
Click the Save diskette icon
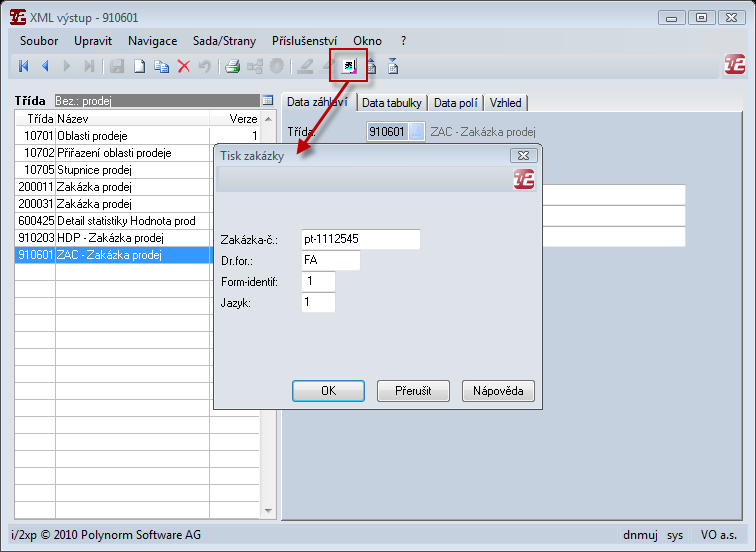click(117, 66)
